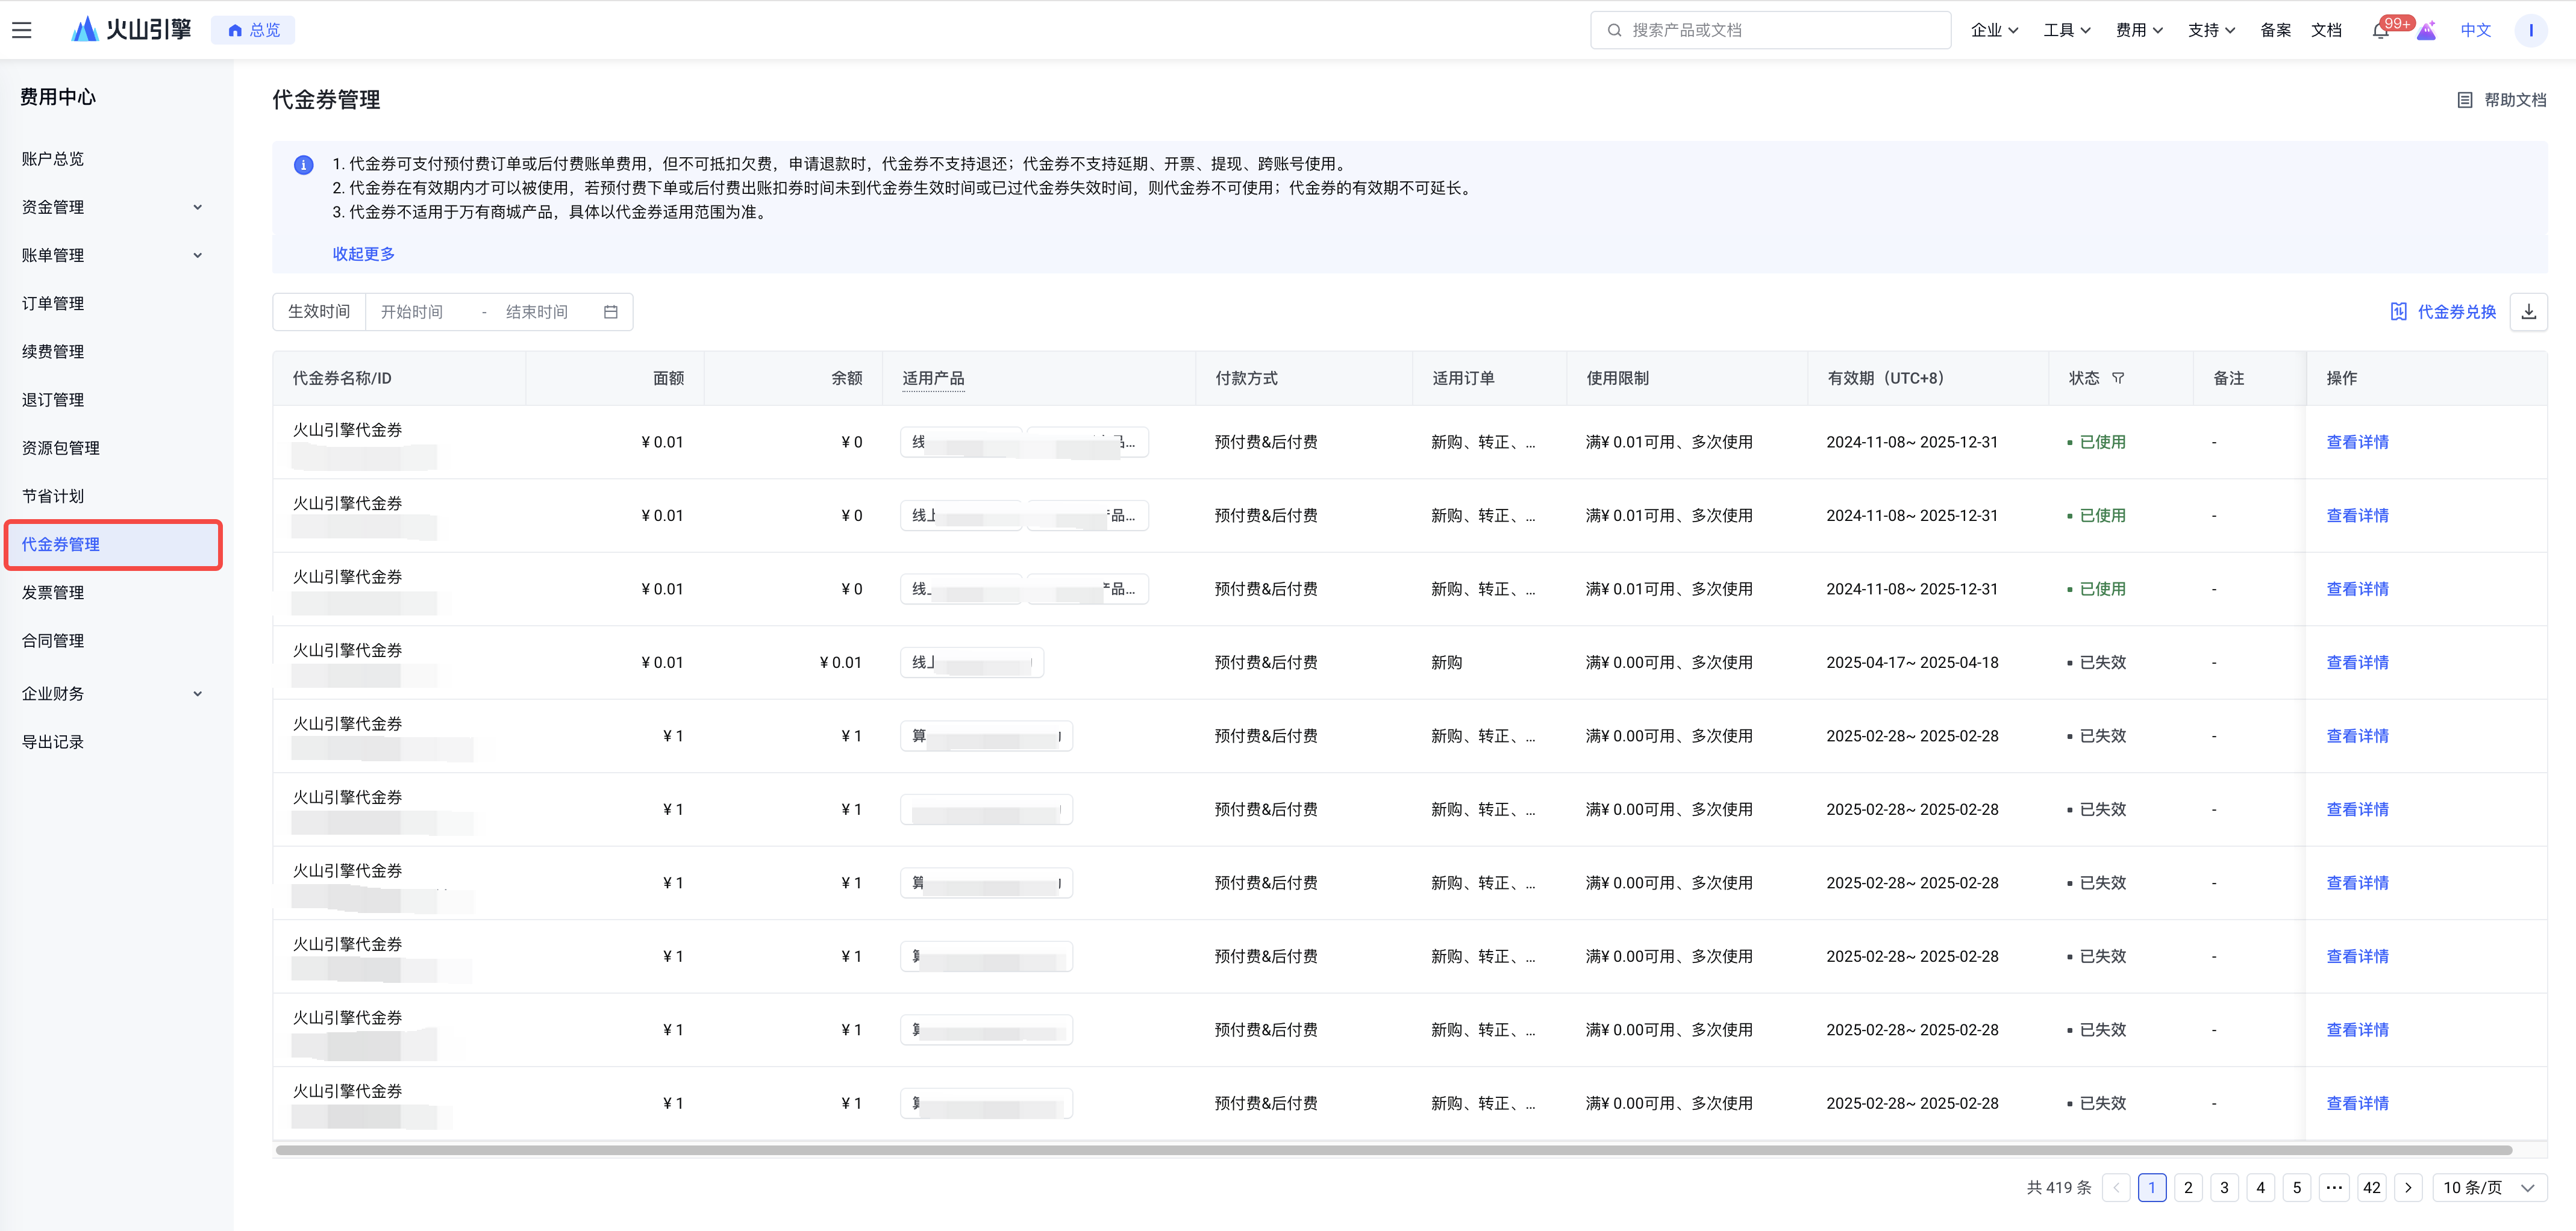The width and height of the screenshot is (2576, 1231).
Task: Click the download export icon
Action: [2528, 312]
